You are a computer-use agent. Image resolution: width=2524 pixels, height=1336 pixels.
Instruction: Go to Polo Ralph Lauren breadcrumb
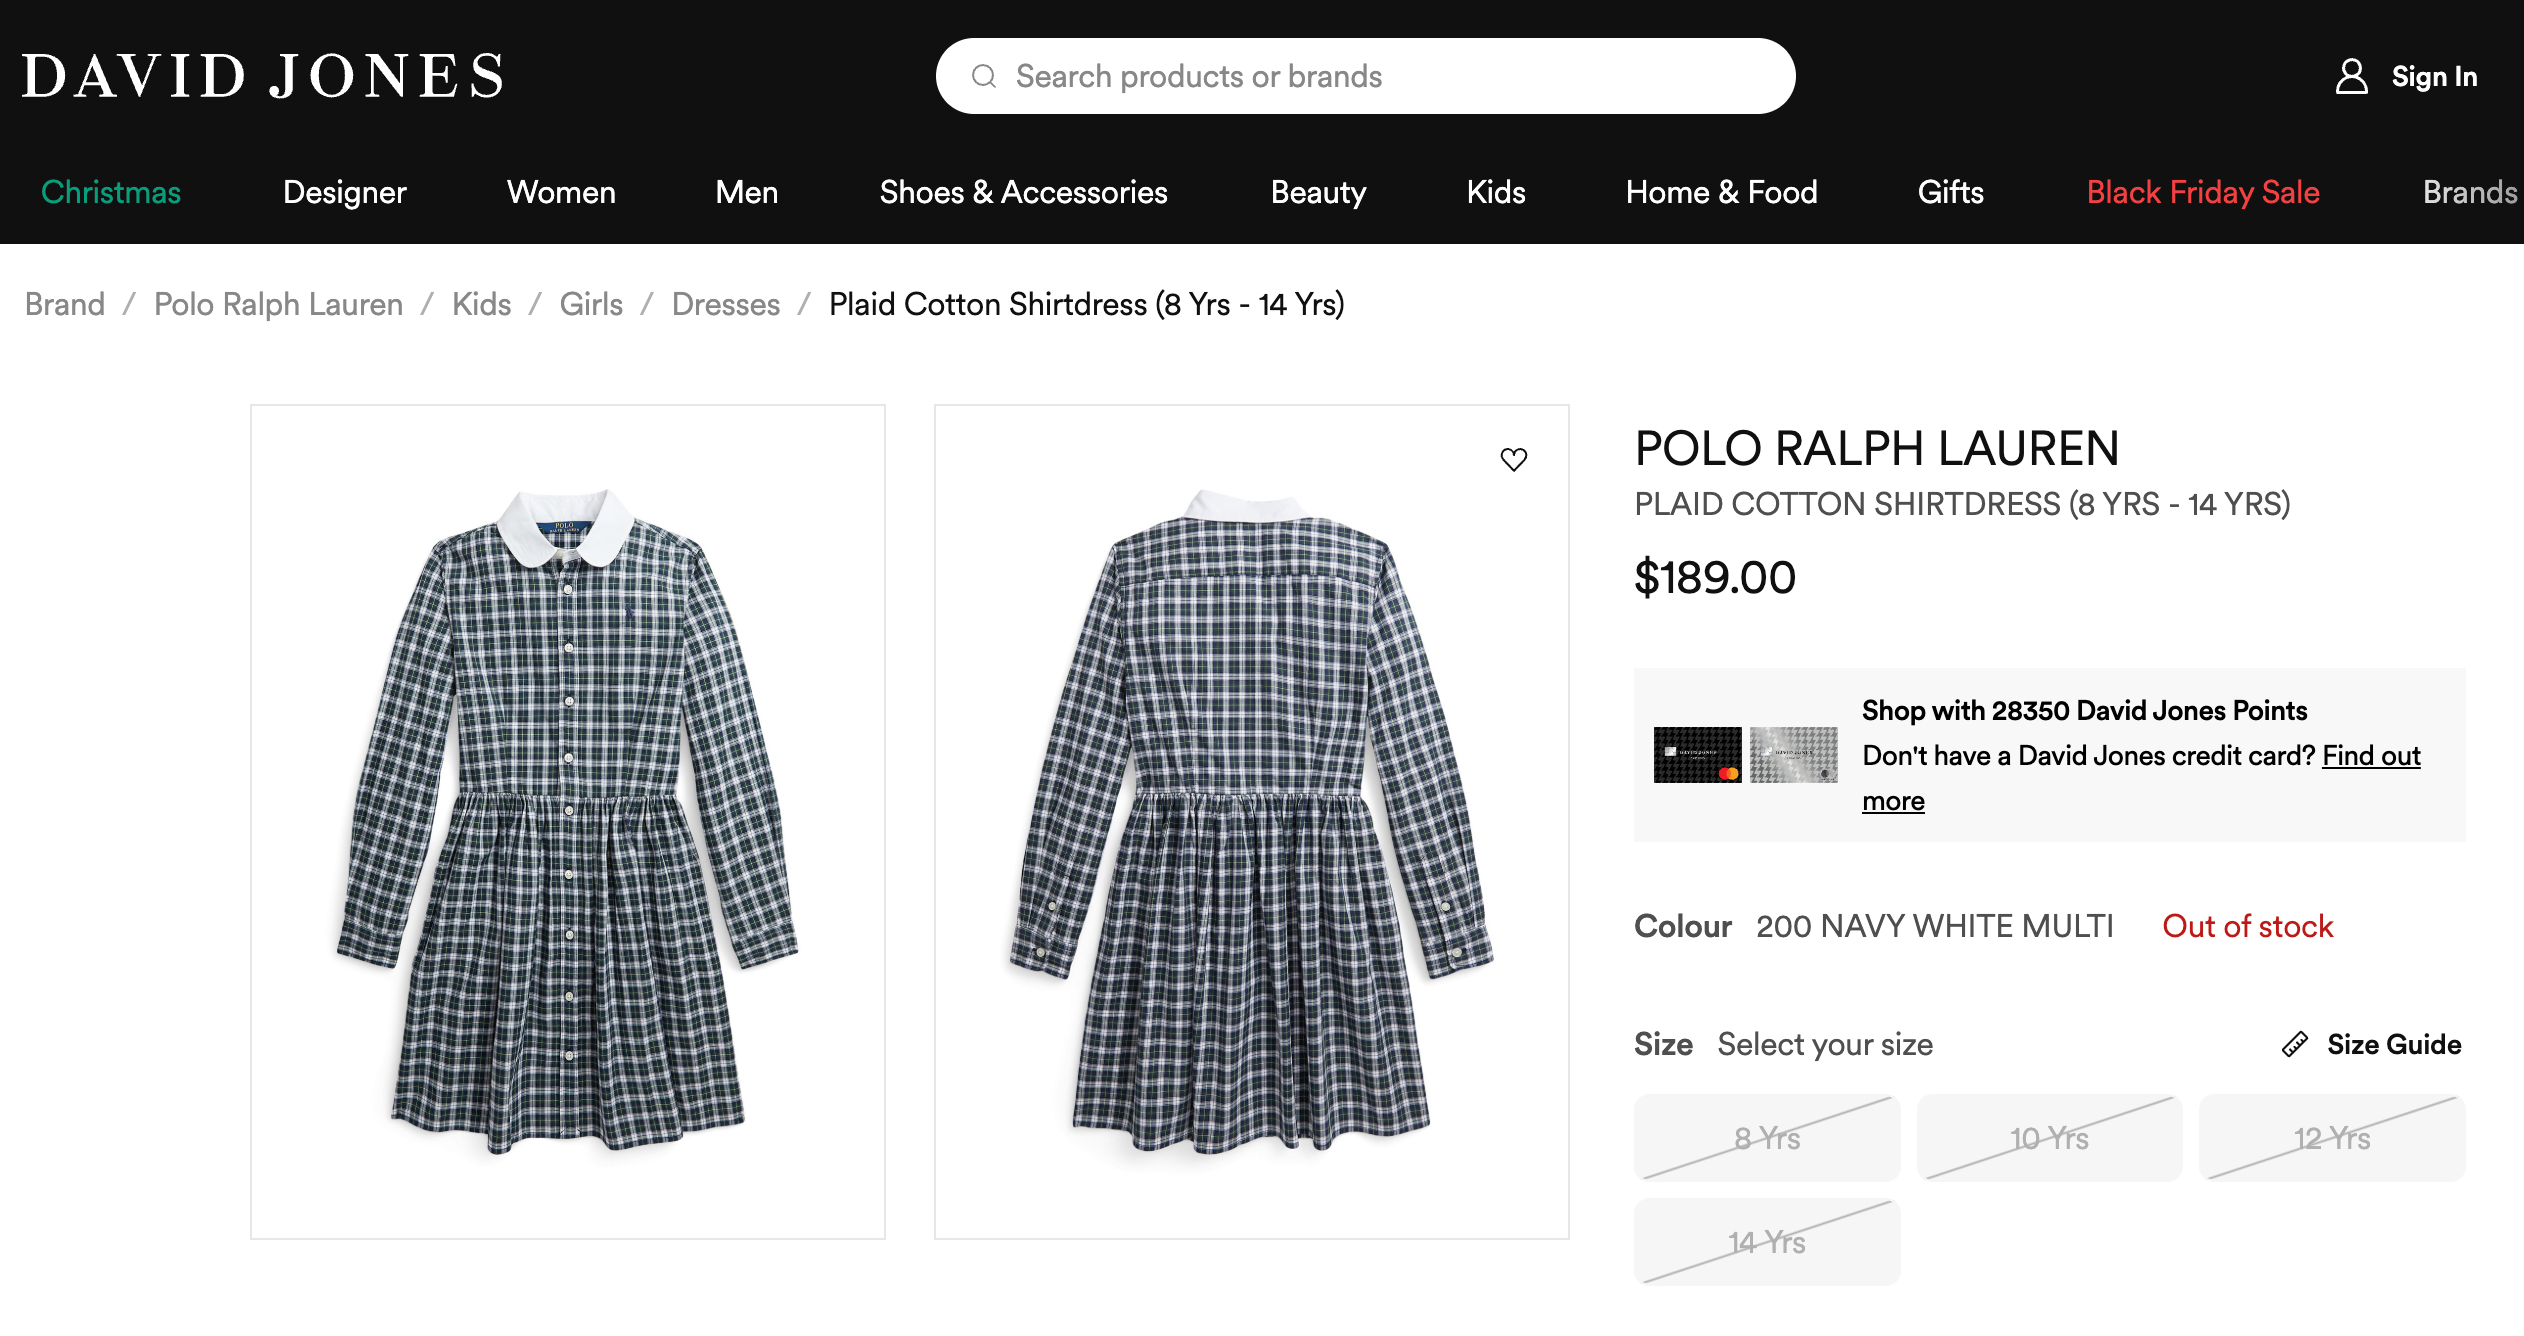point(278,304)
